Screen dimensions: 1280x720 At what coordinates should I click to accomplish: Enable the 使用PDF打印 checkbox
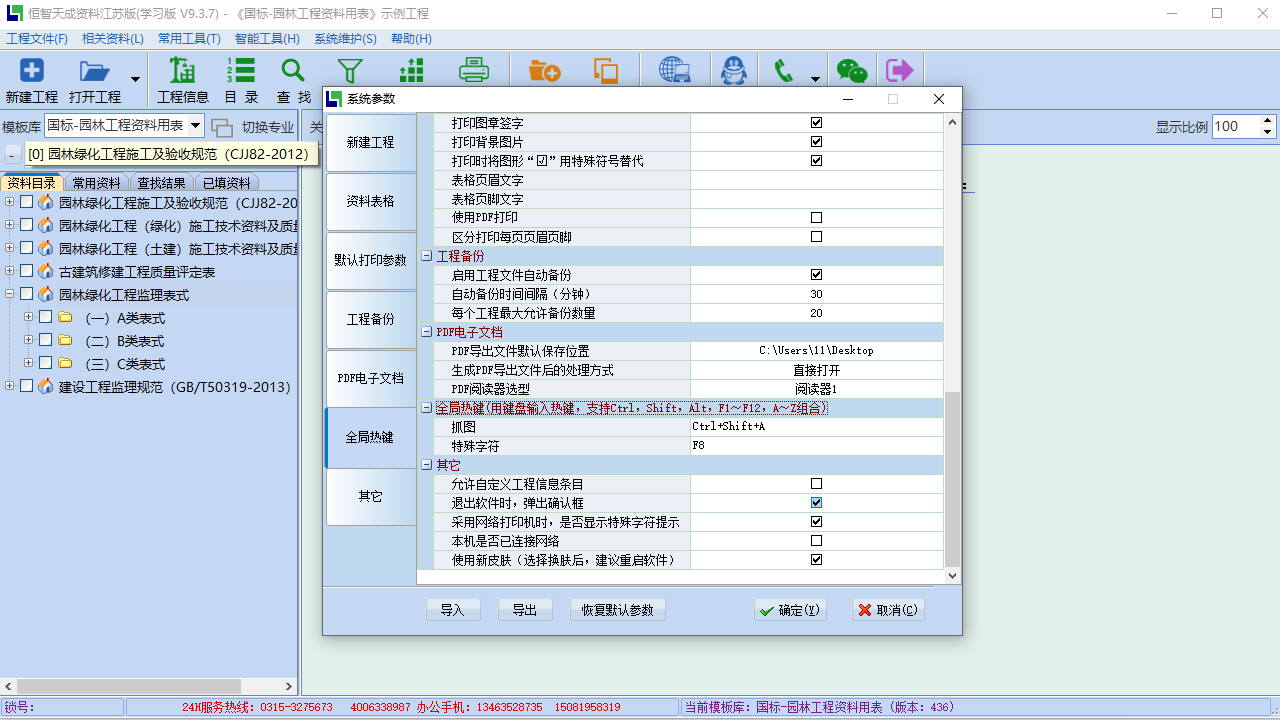(x=816, y=218)
